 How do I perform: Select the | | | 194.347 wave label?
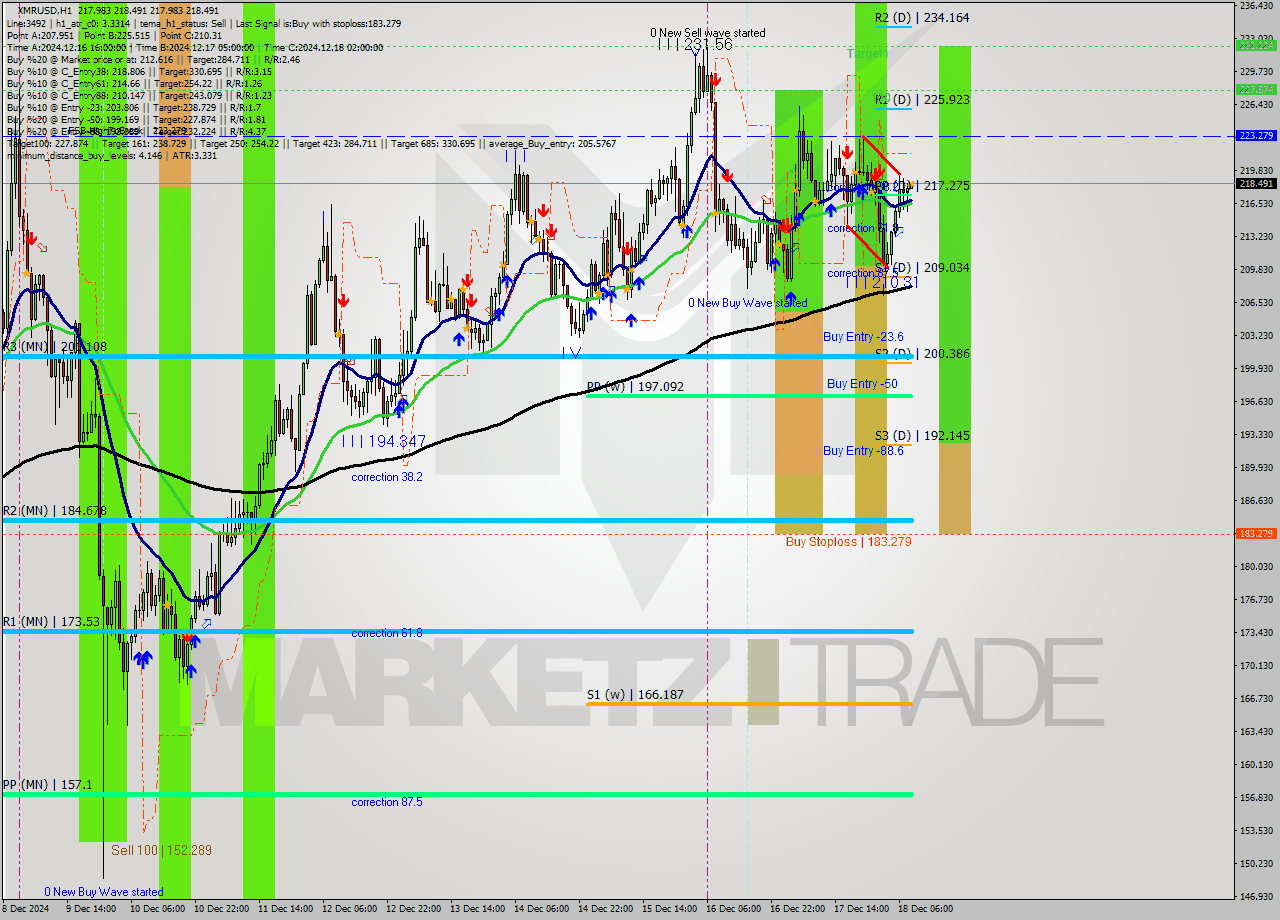pyautogui.click(x=384, y=441)
